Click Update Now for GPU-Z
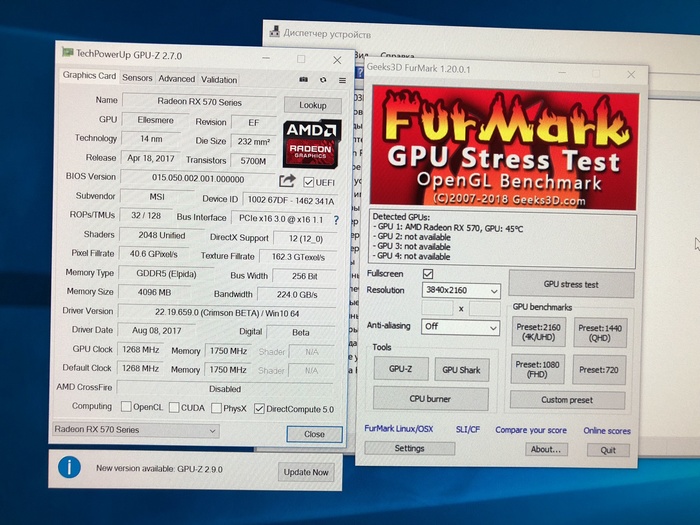The width and height of the screenshot is (700, 525). pyautogui.click(x=305, y=472)
